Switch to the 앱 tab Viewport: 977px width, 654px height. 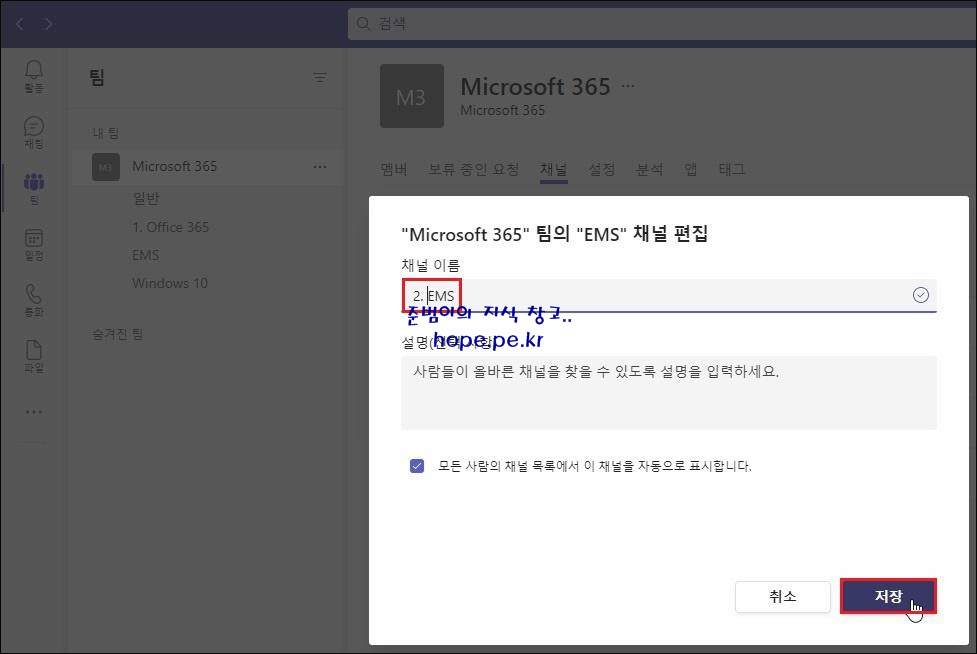690,169
